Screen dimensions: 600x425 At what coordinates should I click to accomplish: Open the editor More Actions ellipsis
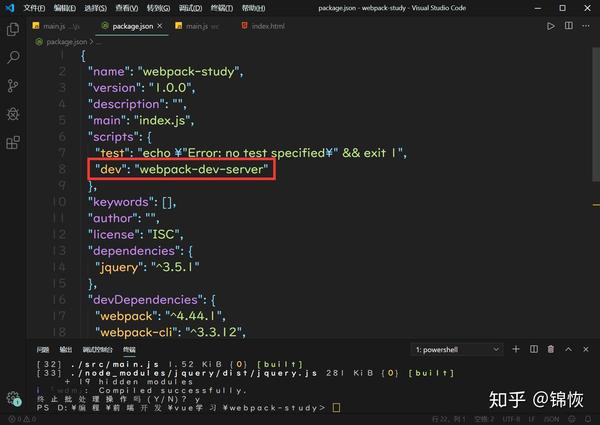pyautogui.click(x=586, y=26)
